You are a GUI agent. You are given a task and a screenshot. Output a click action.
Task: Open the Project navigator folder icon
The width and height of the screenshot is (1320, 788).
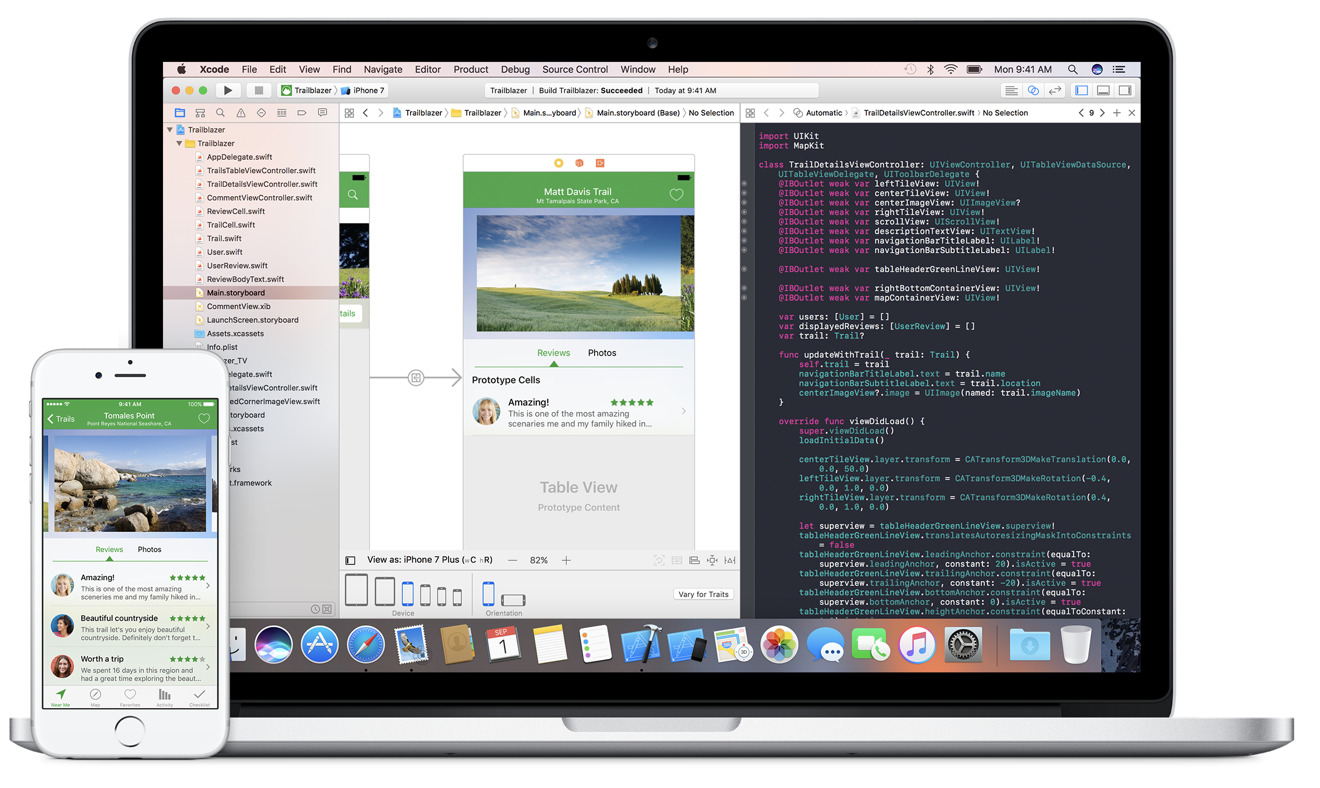(180, 113)
